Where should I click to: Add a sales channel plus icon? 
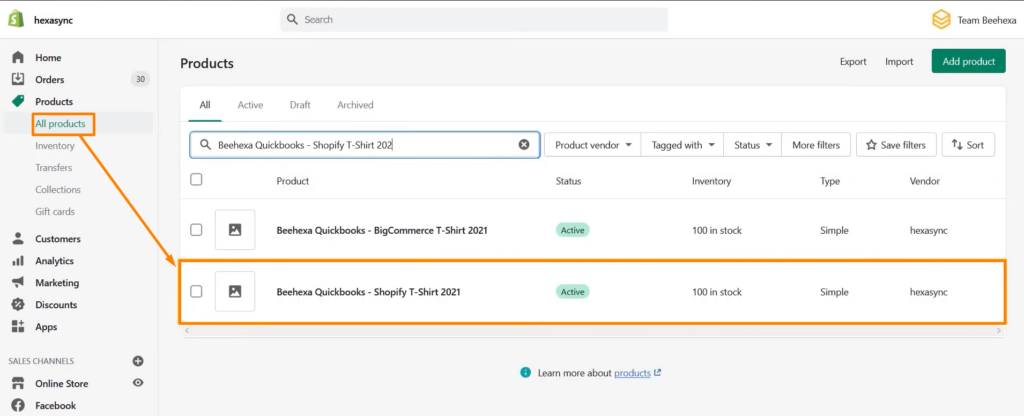[x=138, y=361]
